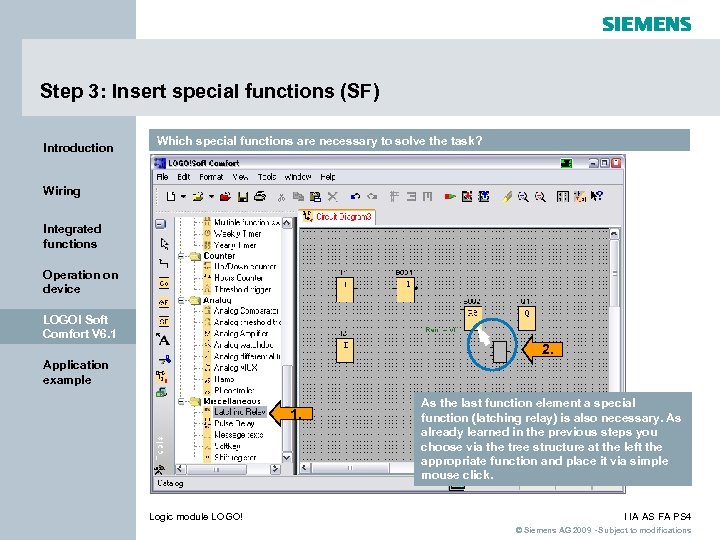The width and height of the screenshot is (720, 540).
Task: Select the GF basic functions tool
Action: (164, 302)
